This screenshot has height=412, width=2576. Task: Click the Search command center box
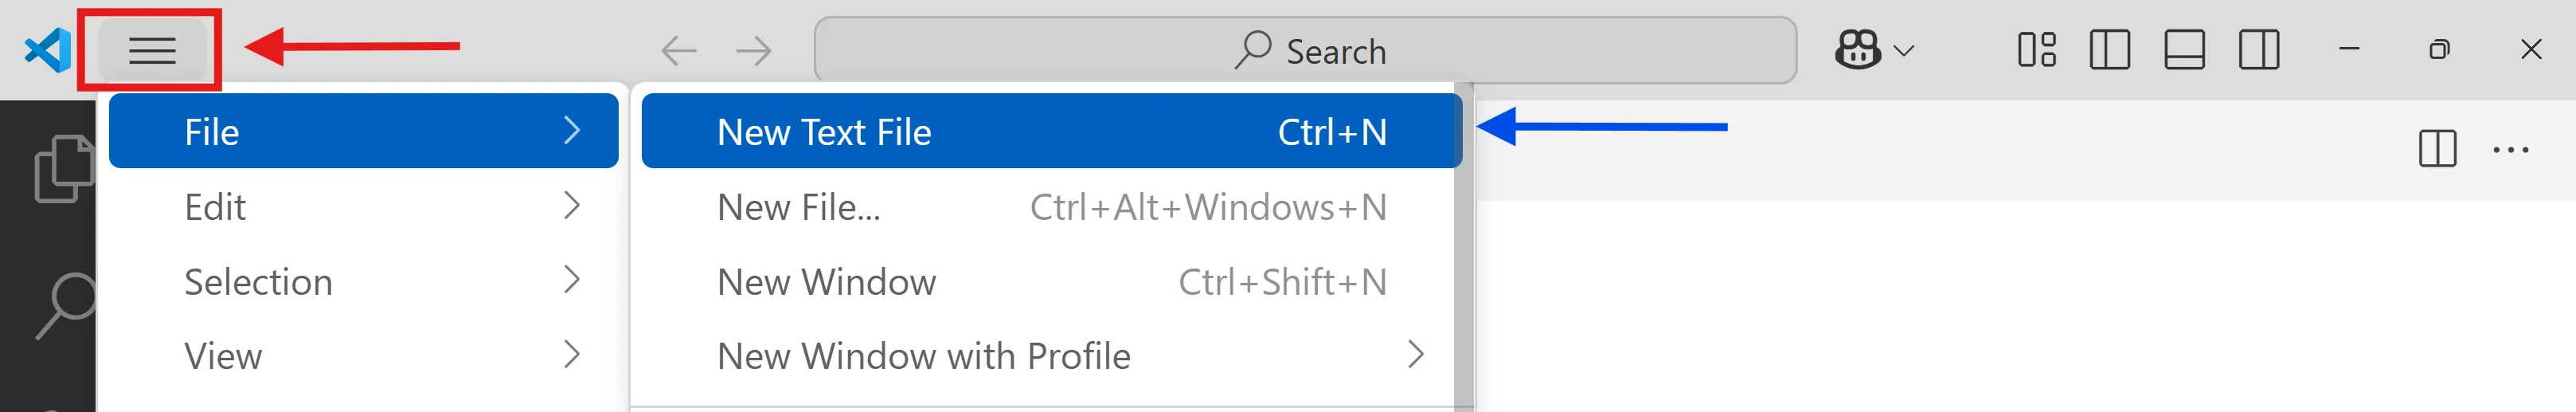[1305, 50]
